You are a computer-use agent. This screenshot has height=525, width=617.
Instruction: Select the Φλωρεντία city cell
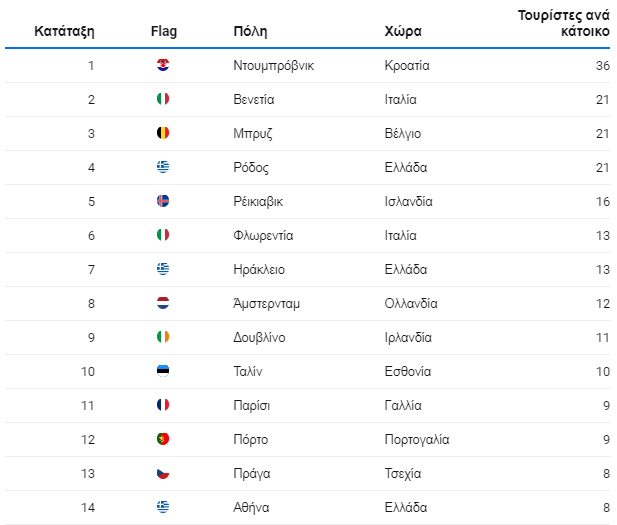[x=263, y=235]
